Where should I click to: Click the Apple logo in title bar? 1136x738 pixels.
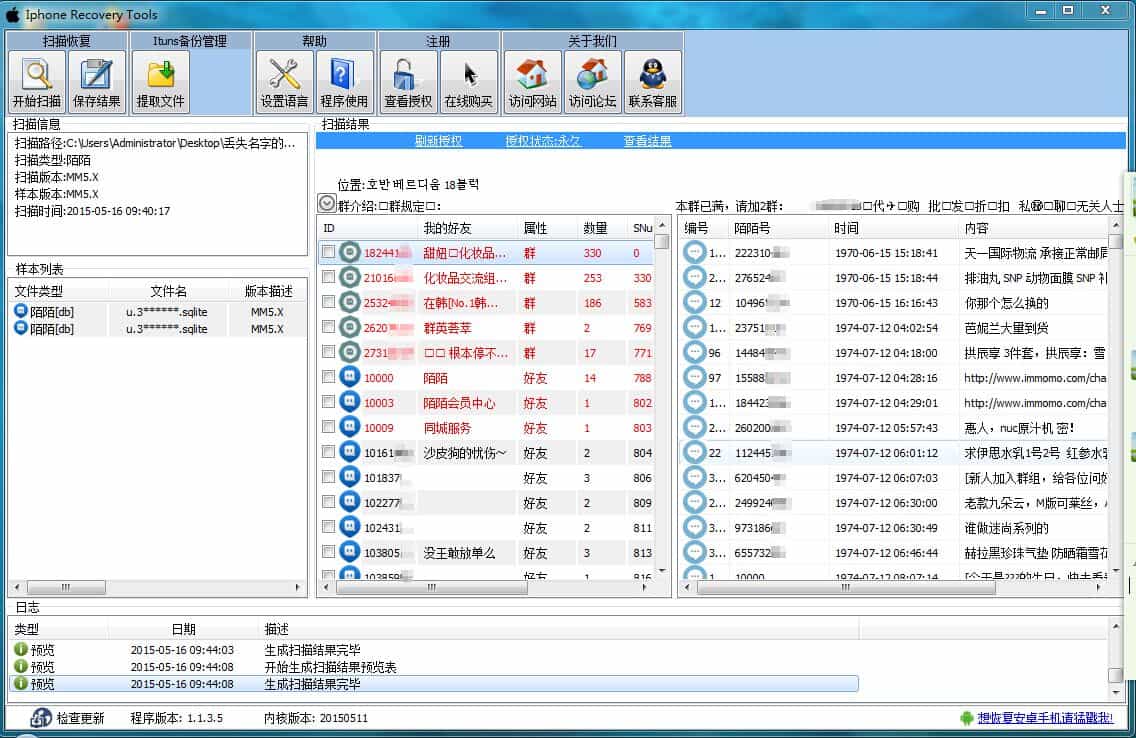[12, 14]
